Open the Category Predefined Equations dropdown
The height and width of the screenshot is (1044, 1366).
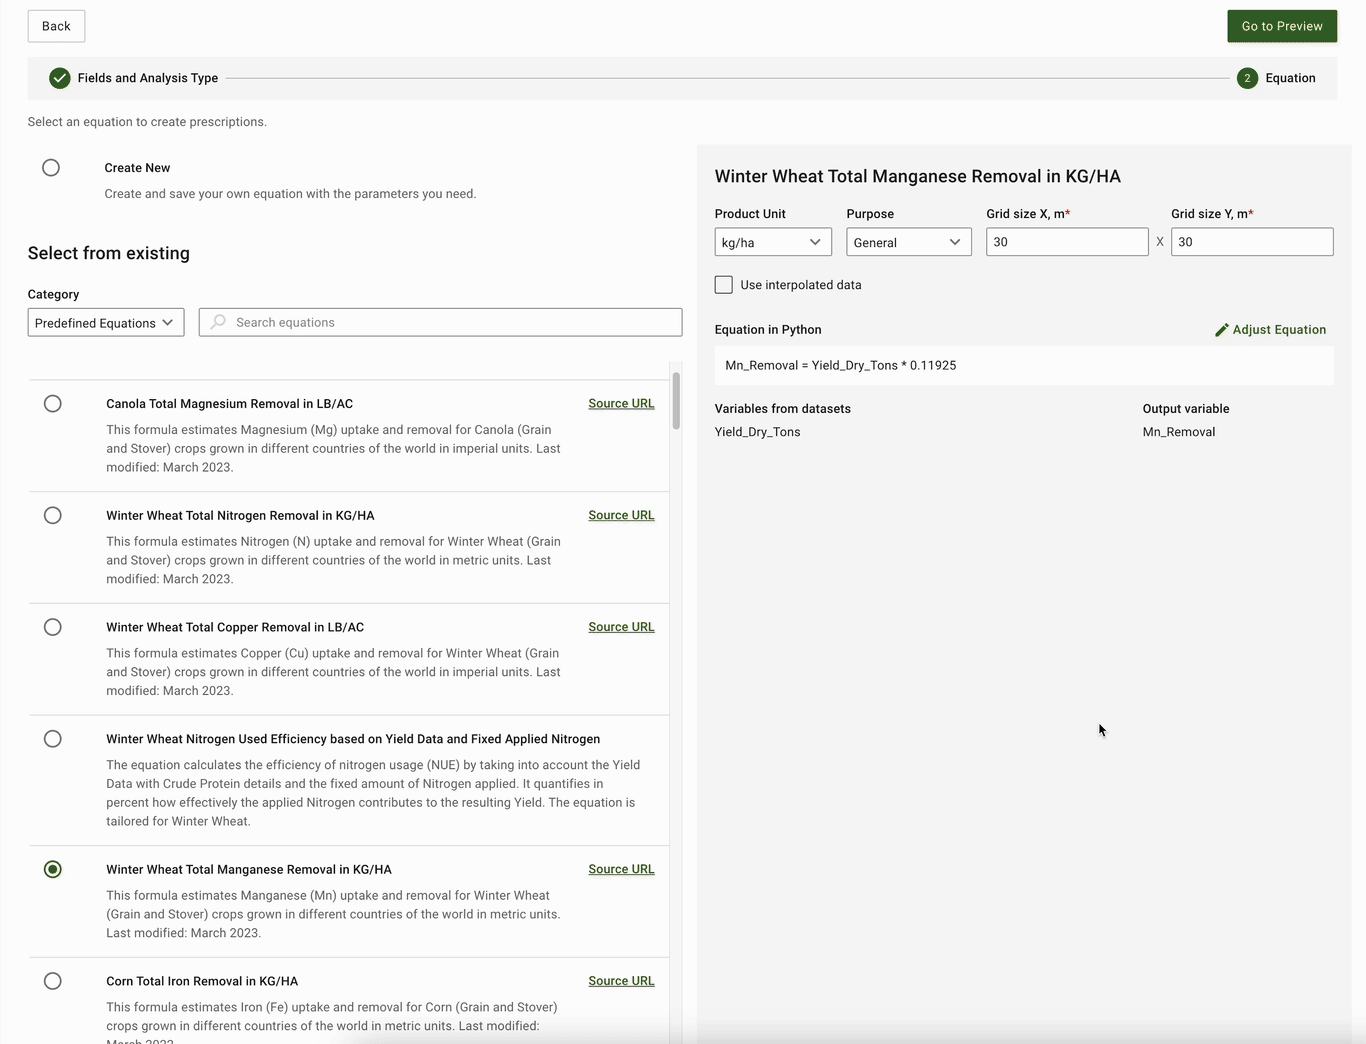(106, 323)
